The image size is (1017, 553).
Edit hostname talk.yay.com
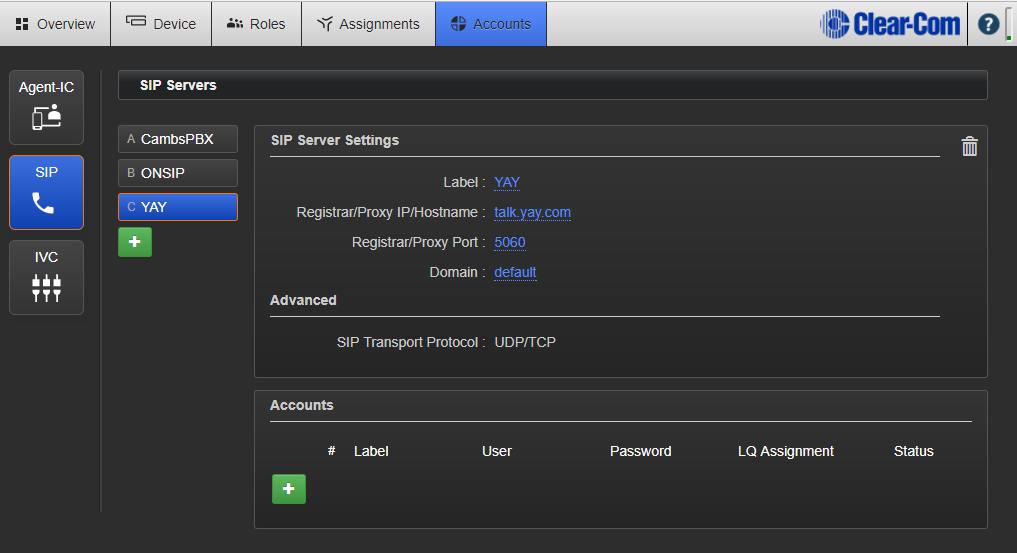532,212
